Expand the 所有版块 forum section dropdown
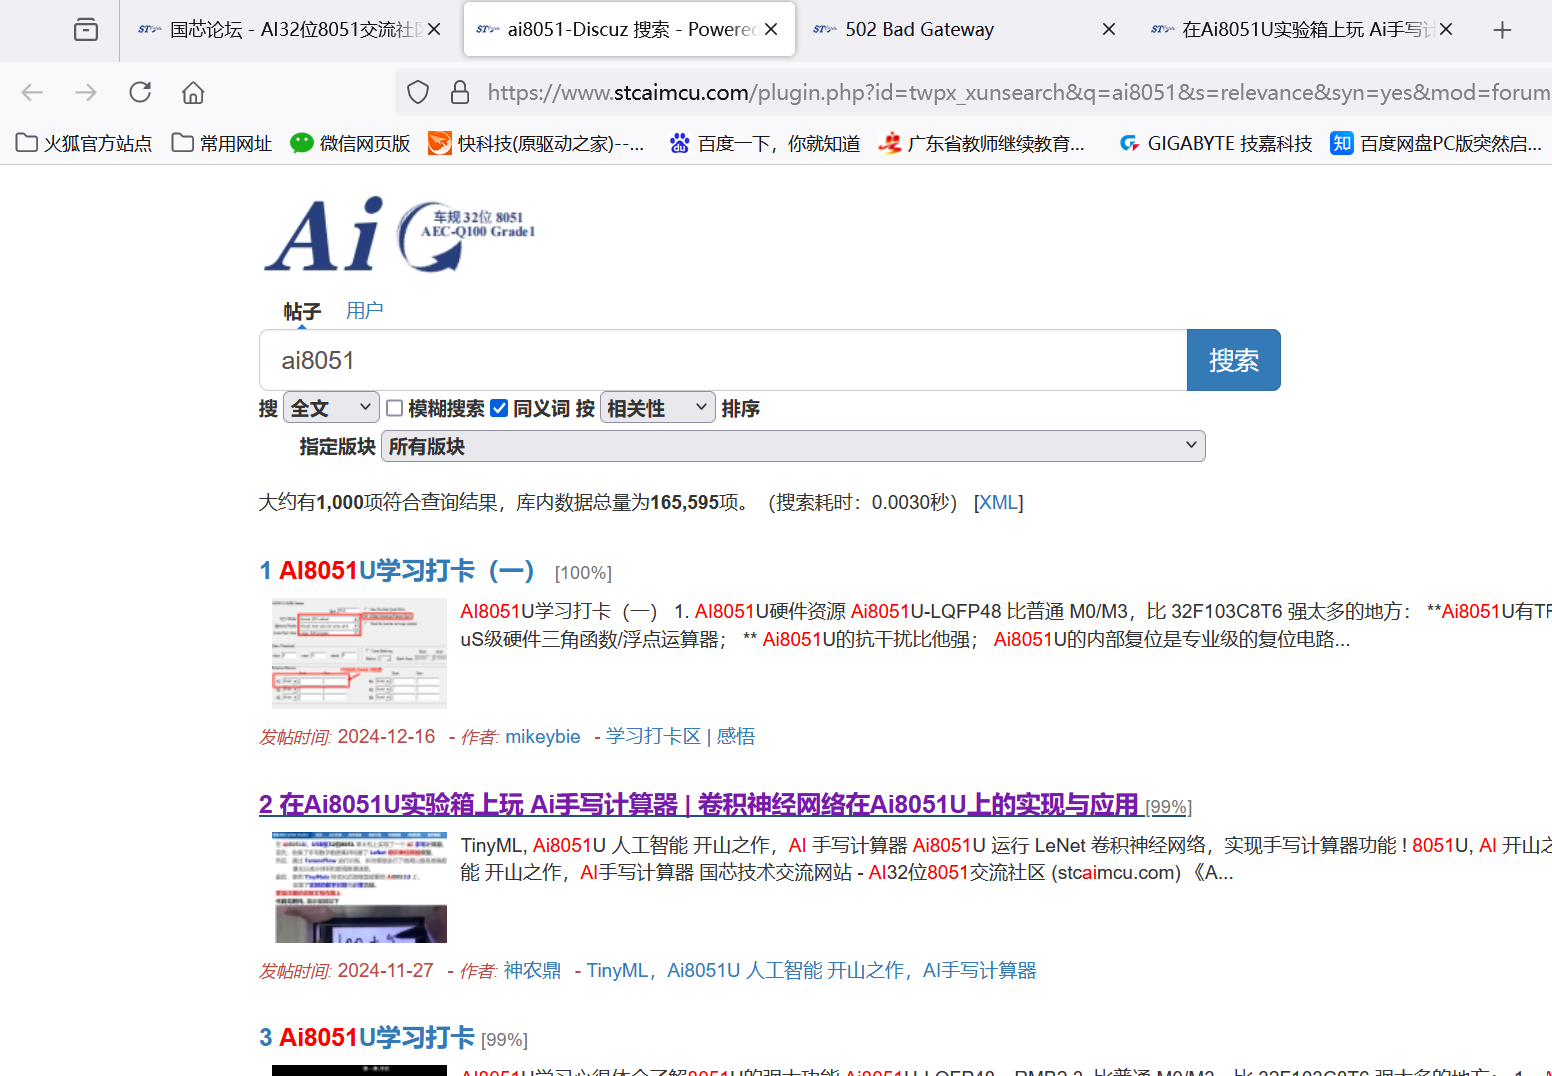The width and height of the screenshot is (1552, 1076). [793, 446]
